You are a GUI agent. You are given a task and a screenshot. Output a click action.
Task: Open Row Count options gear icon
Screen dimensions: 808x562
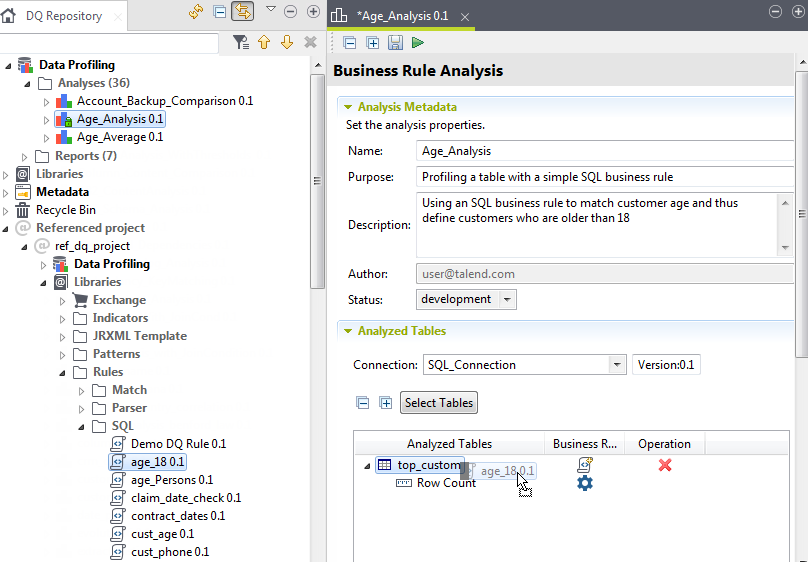coord(585,483)
